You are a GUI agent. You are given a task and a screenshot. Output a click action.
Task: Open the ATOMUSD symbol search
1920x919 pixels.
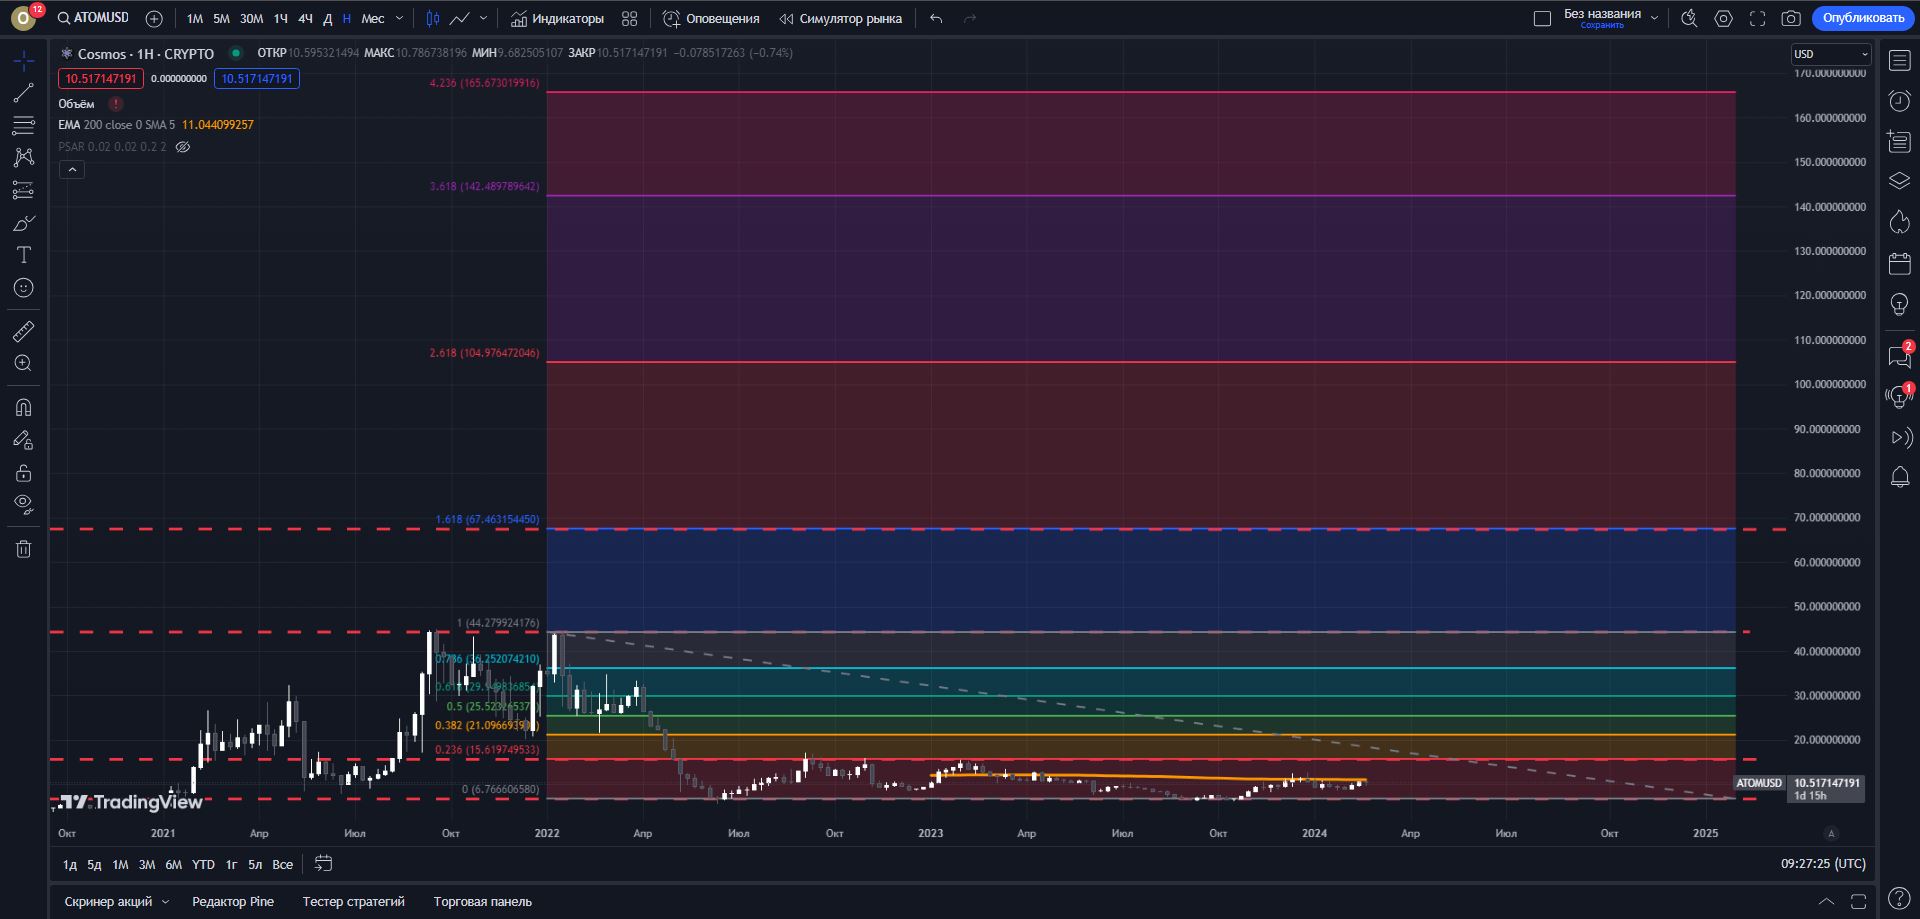point(93,18)
